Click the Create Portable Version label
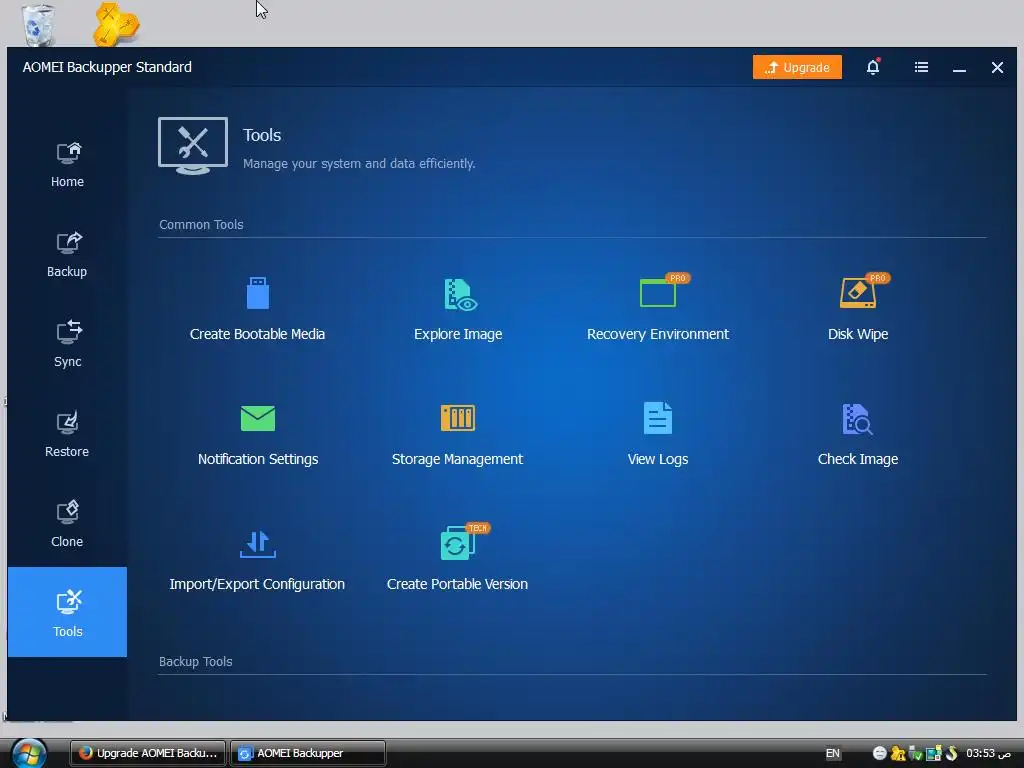1024x768 pixels. coord(457,584)
